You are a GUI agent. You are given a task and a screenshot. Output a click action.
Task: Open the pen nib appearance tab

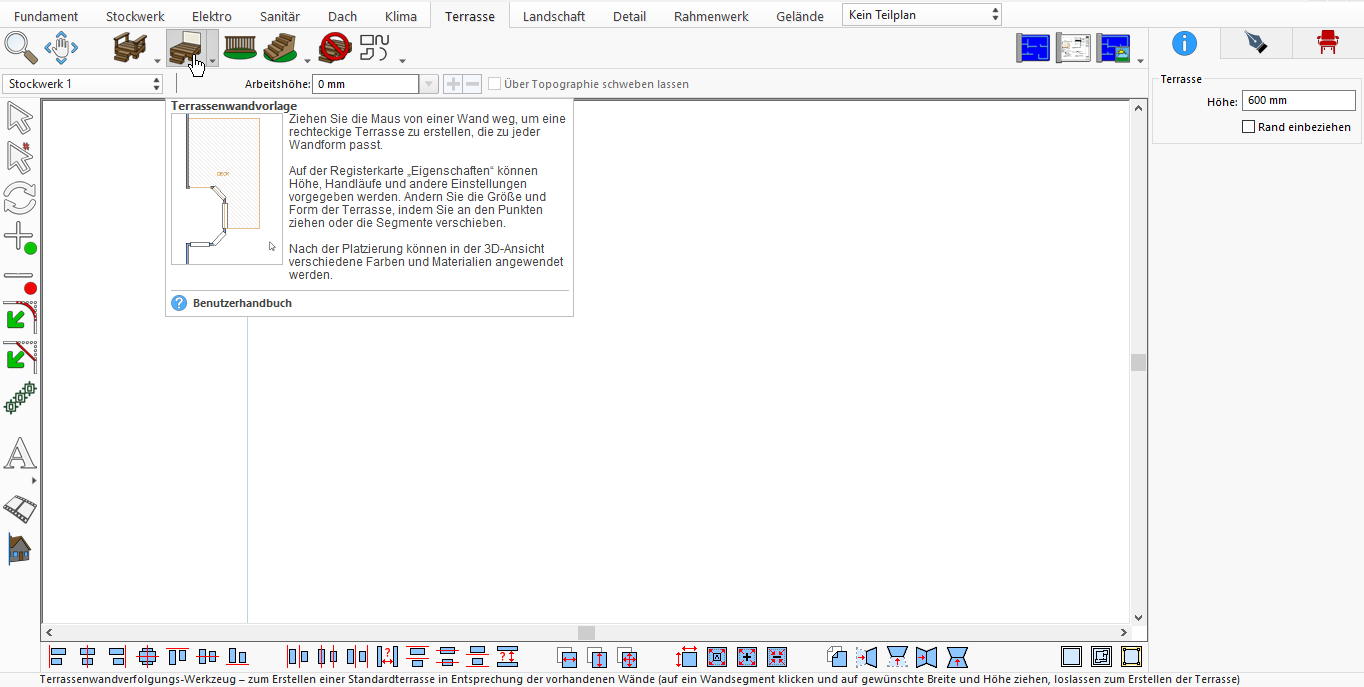pos(1255,43)
